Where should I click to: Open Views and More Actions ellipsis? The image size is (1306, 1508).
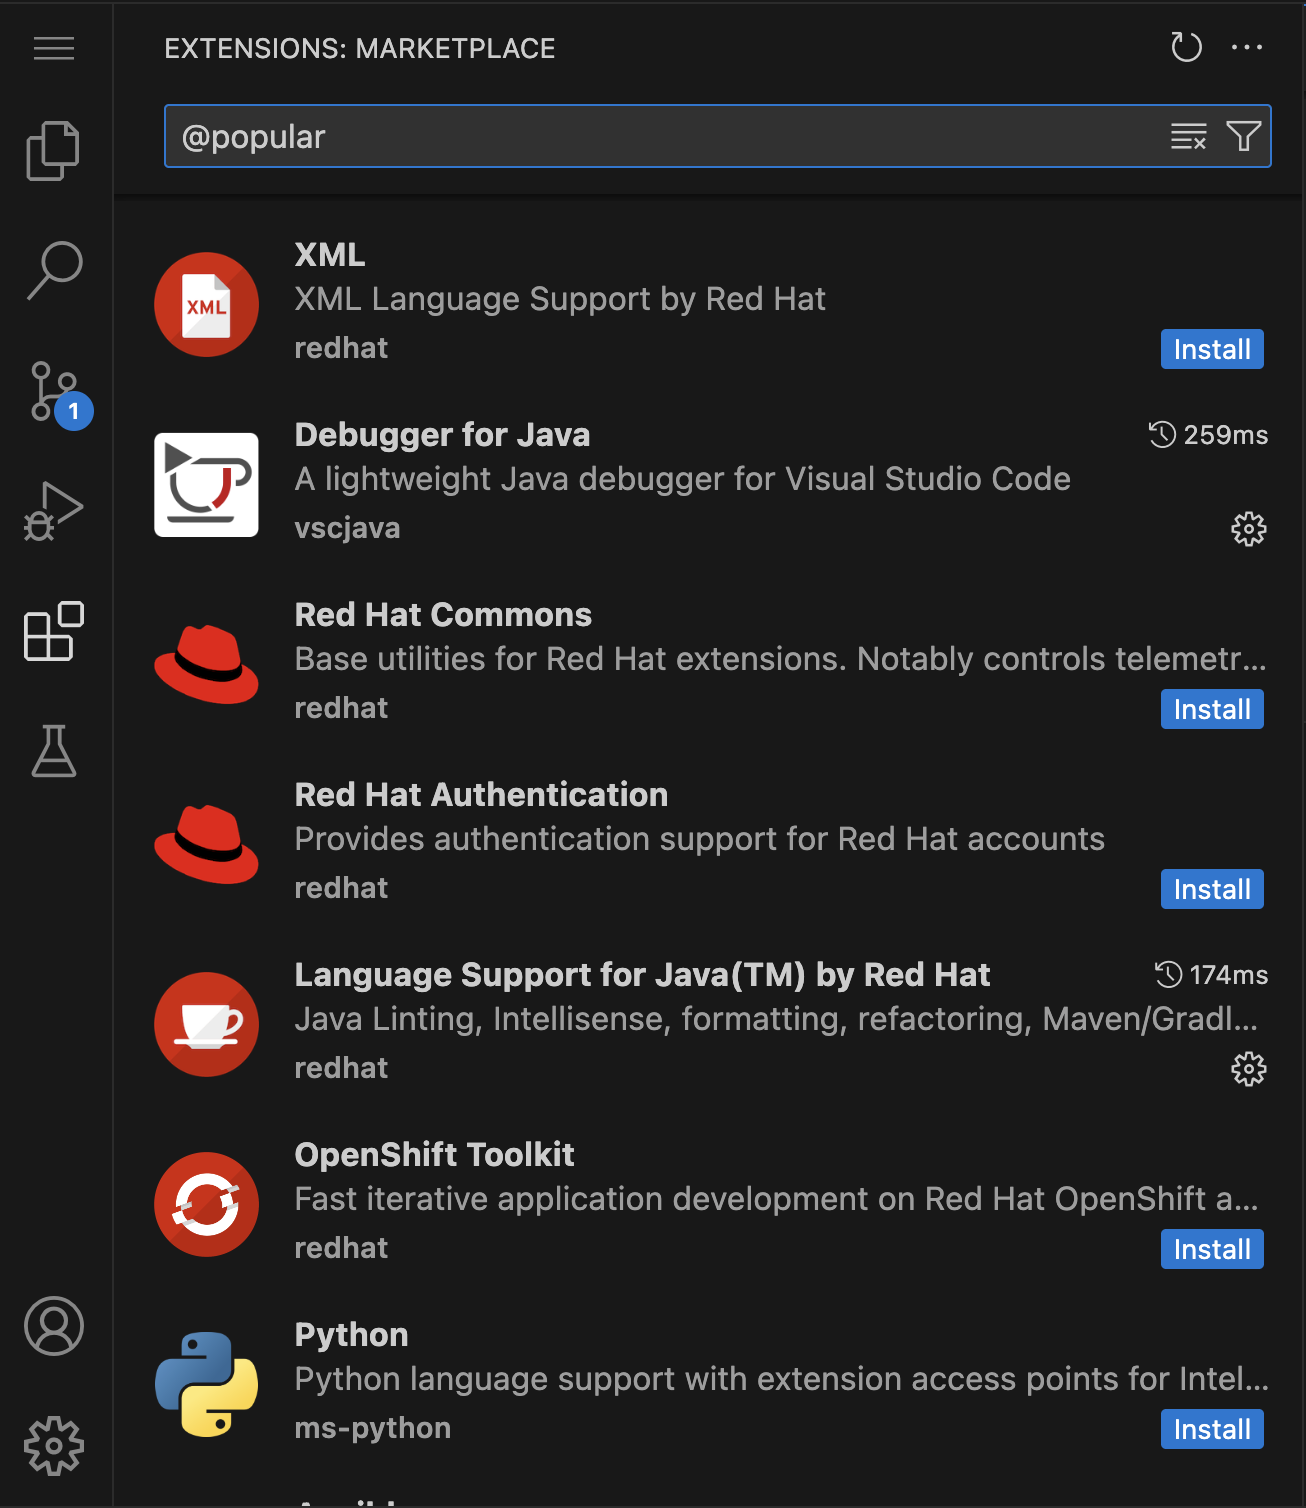pyautogui.click(x=1247, y=47)
